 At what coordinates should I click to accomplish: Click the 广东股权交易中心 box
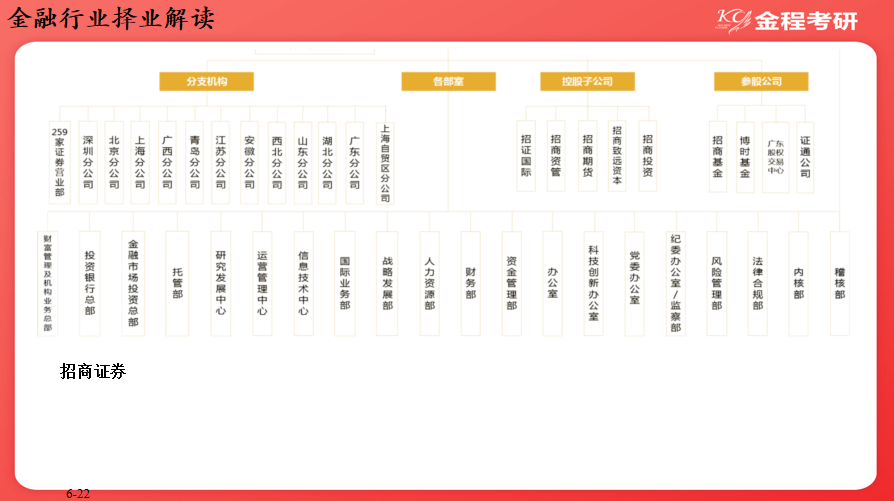coord(775,157)
